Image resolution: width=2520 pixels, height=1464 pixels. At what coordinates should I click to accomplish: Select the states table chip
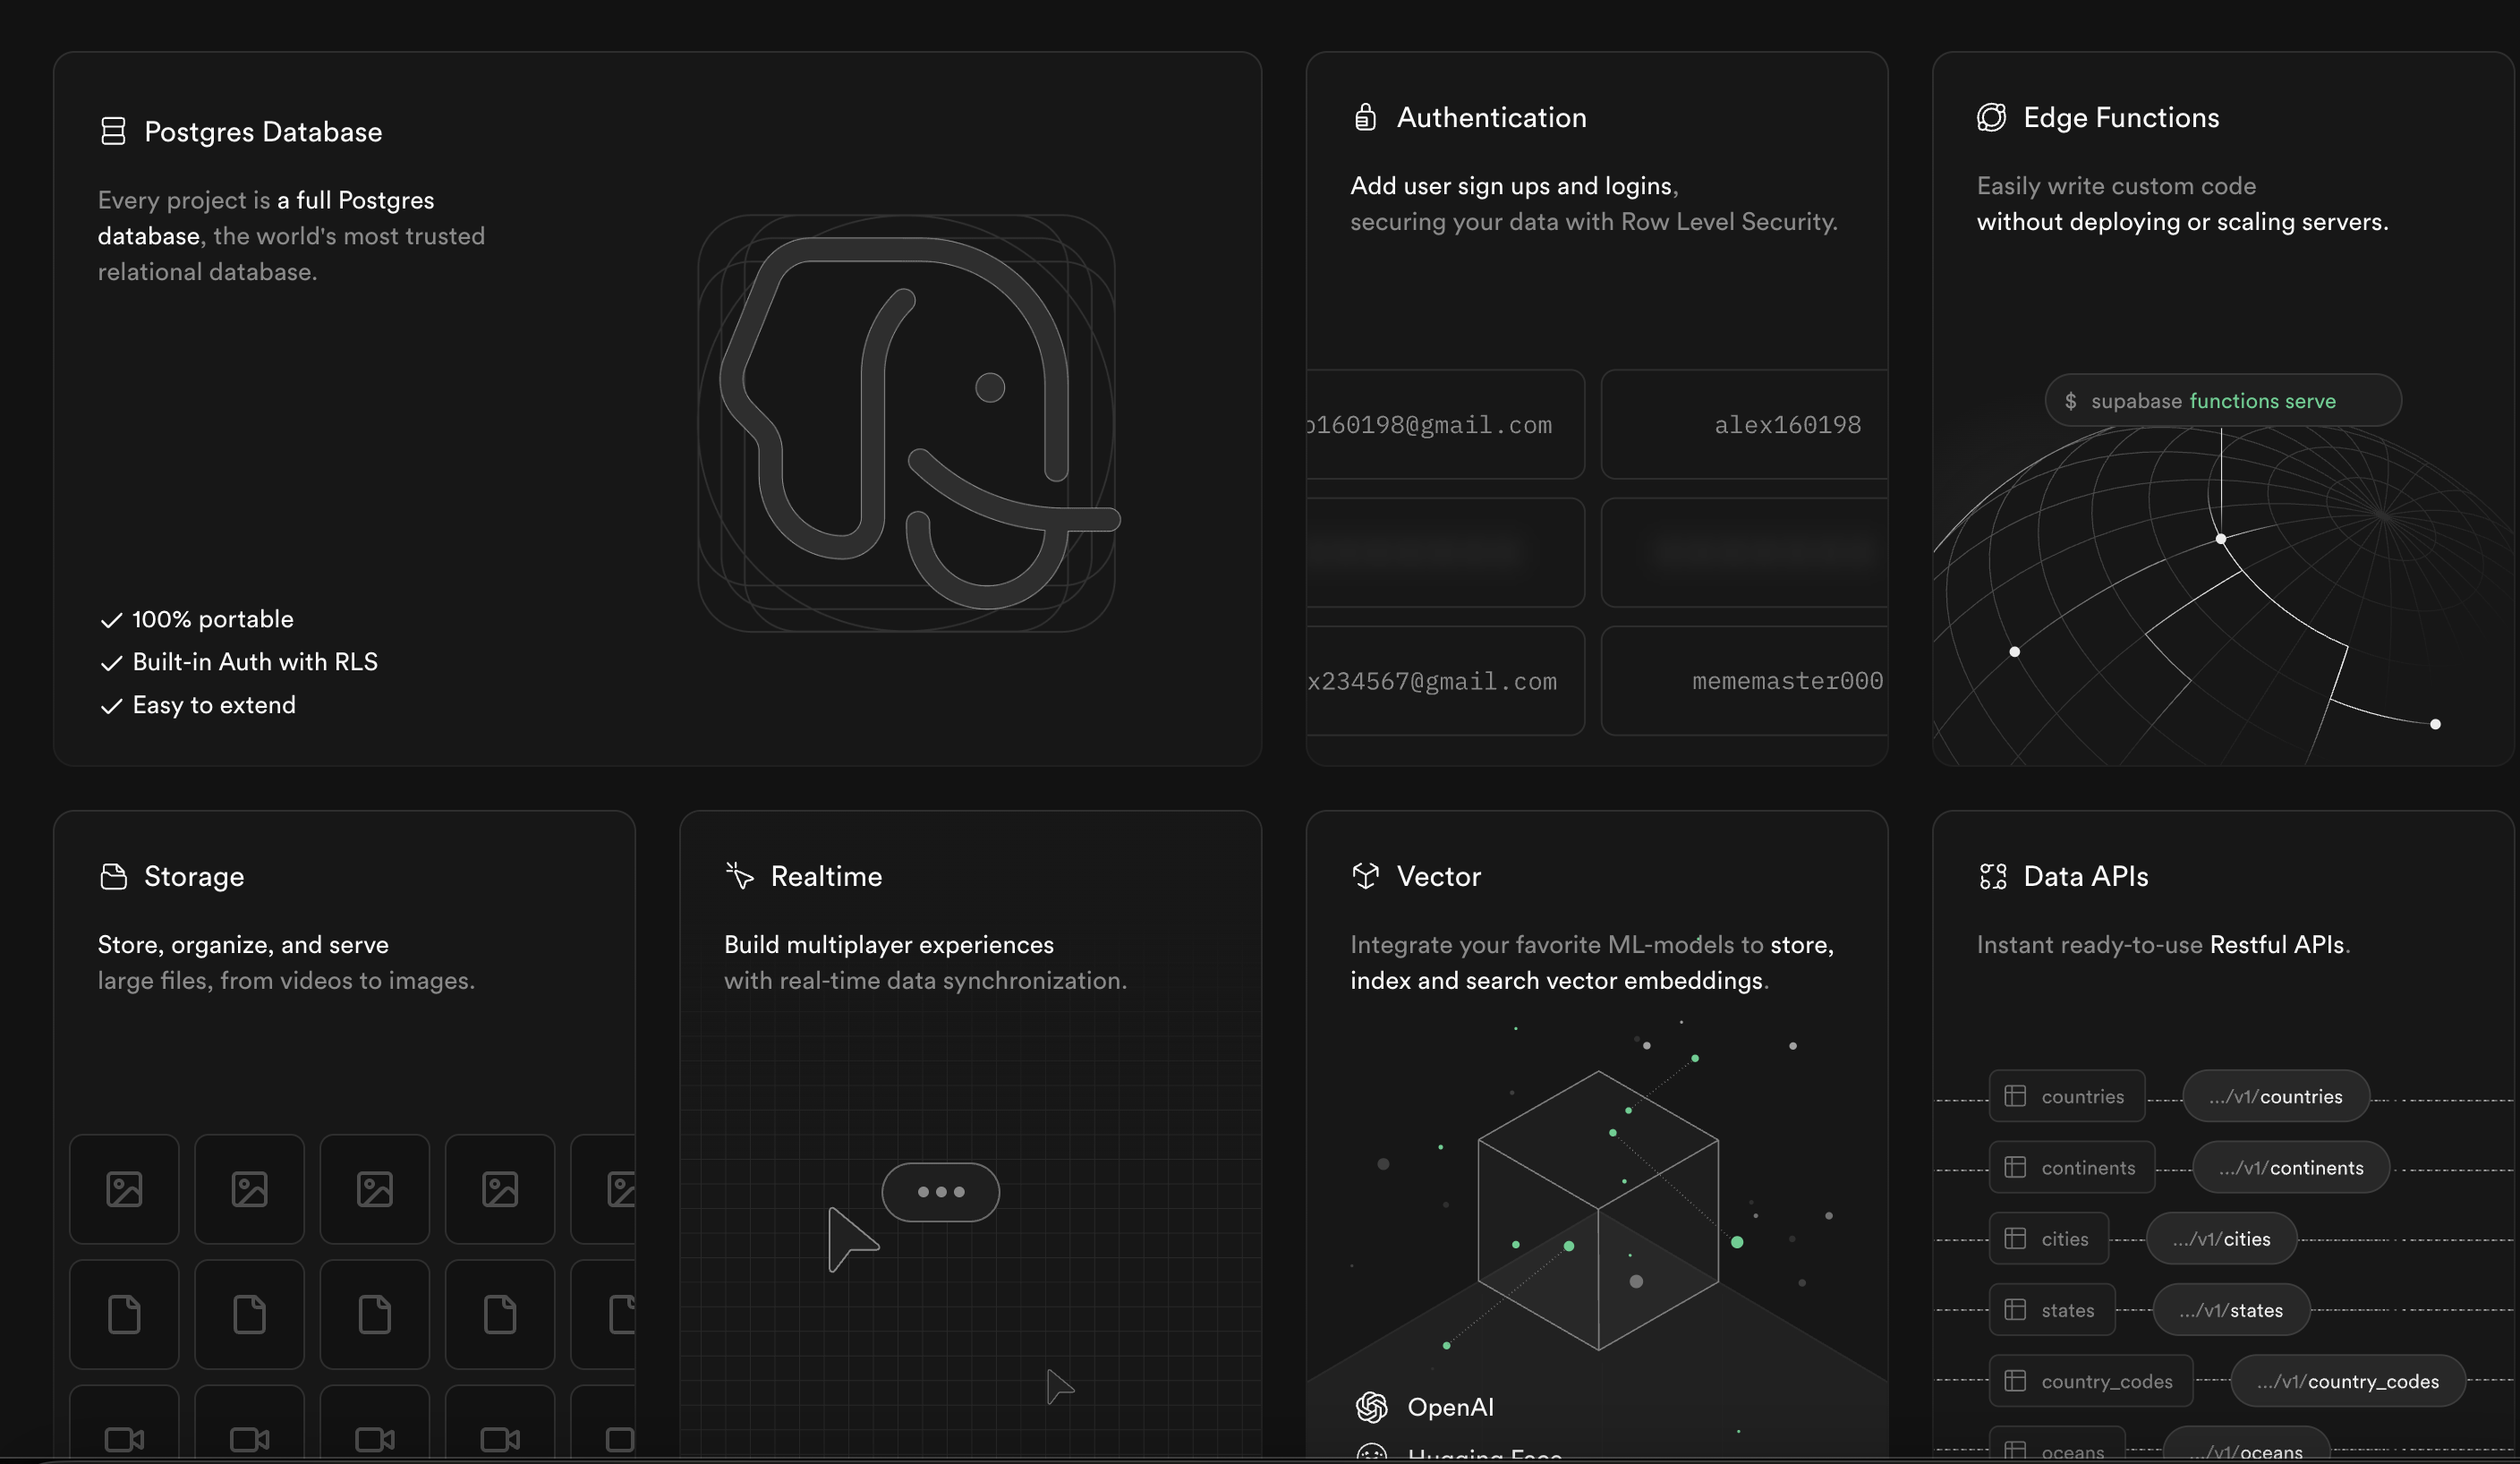[x=2051, y=1309]
